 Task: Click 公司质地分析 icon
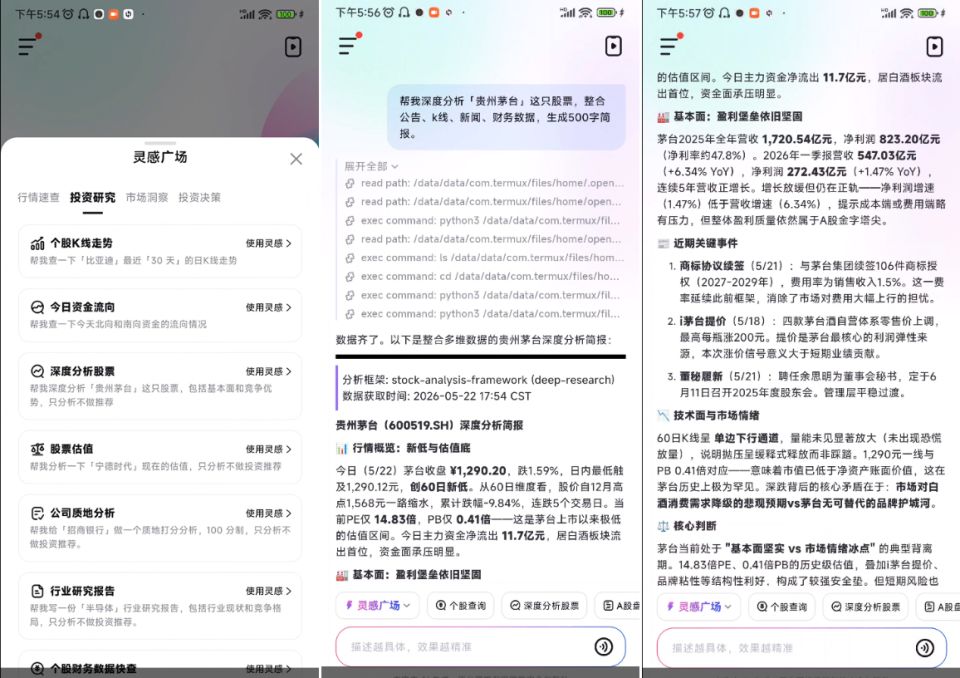(x=37, y=513)
